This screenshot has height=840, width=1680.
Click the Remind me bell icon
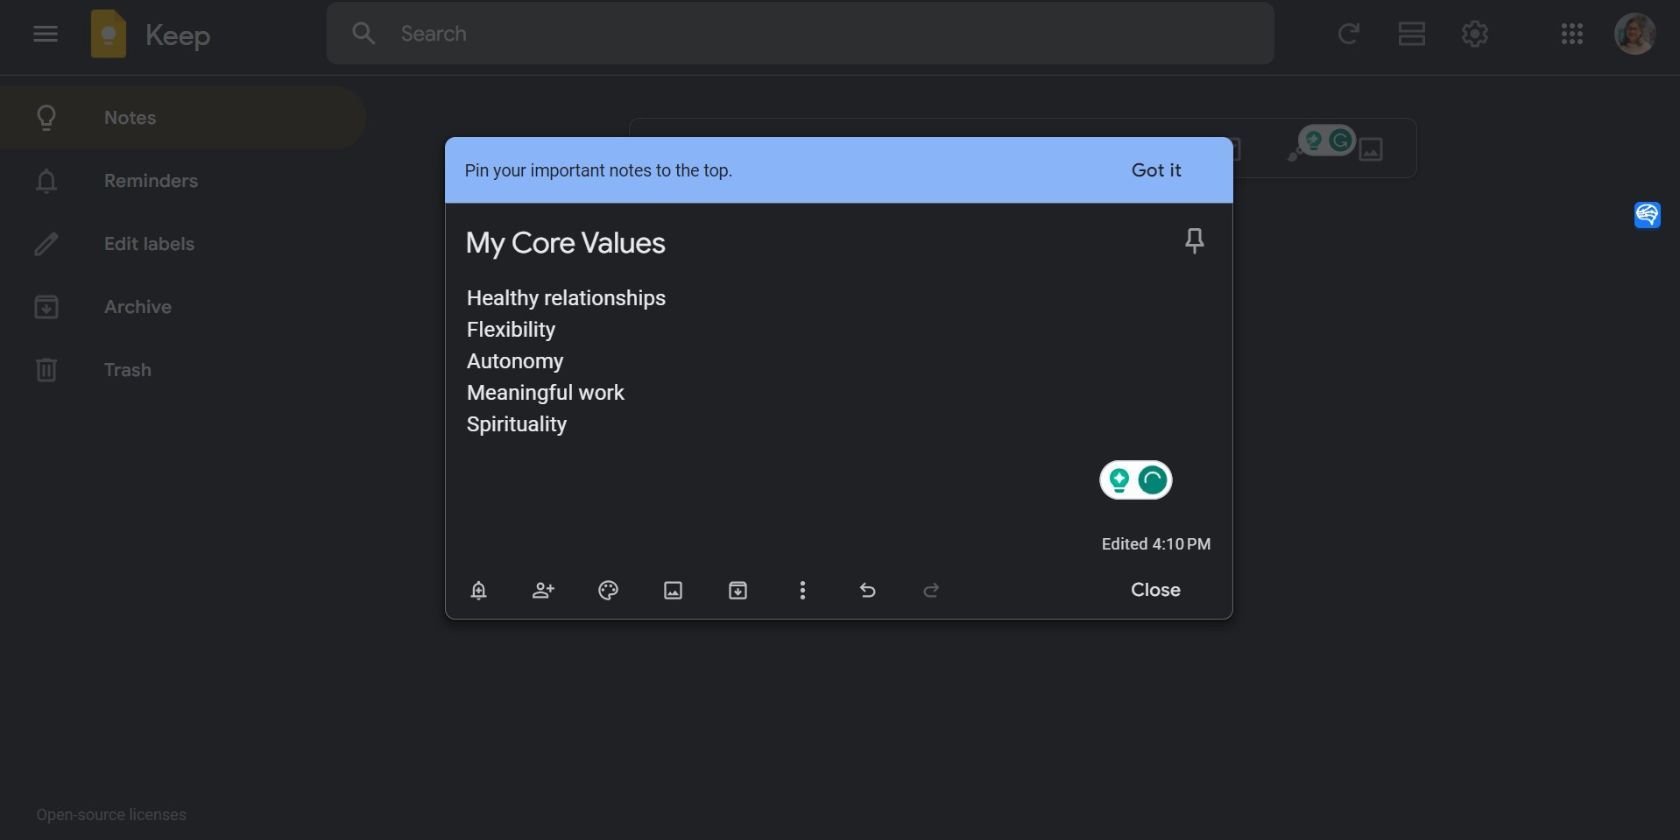click(x=479, y=591)
